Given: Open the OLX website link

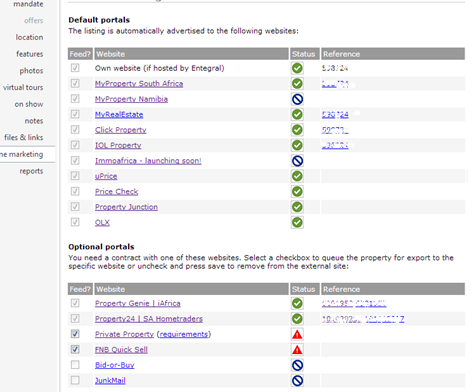Looking at the screenshot, I should (x=102, y=222).
